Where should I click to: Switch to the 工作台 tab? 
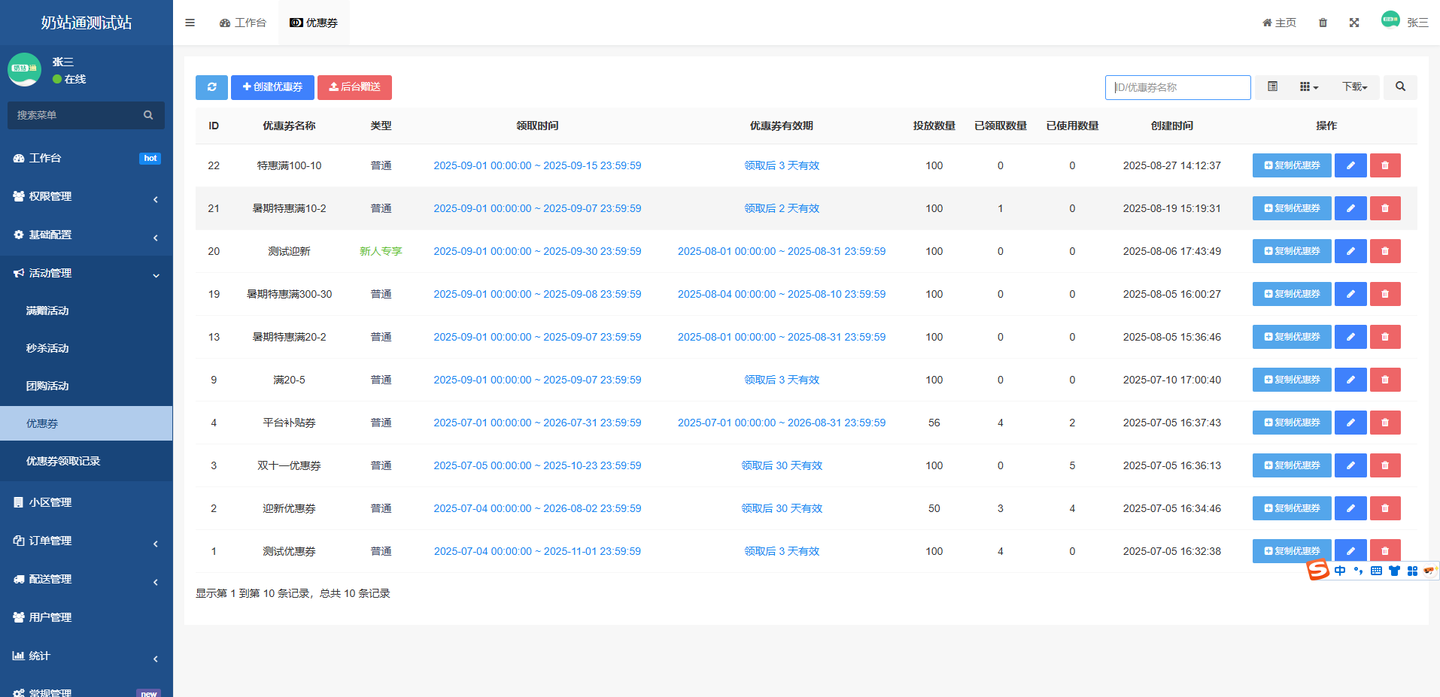tap(243, 22)
